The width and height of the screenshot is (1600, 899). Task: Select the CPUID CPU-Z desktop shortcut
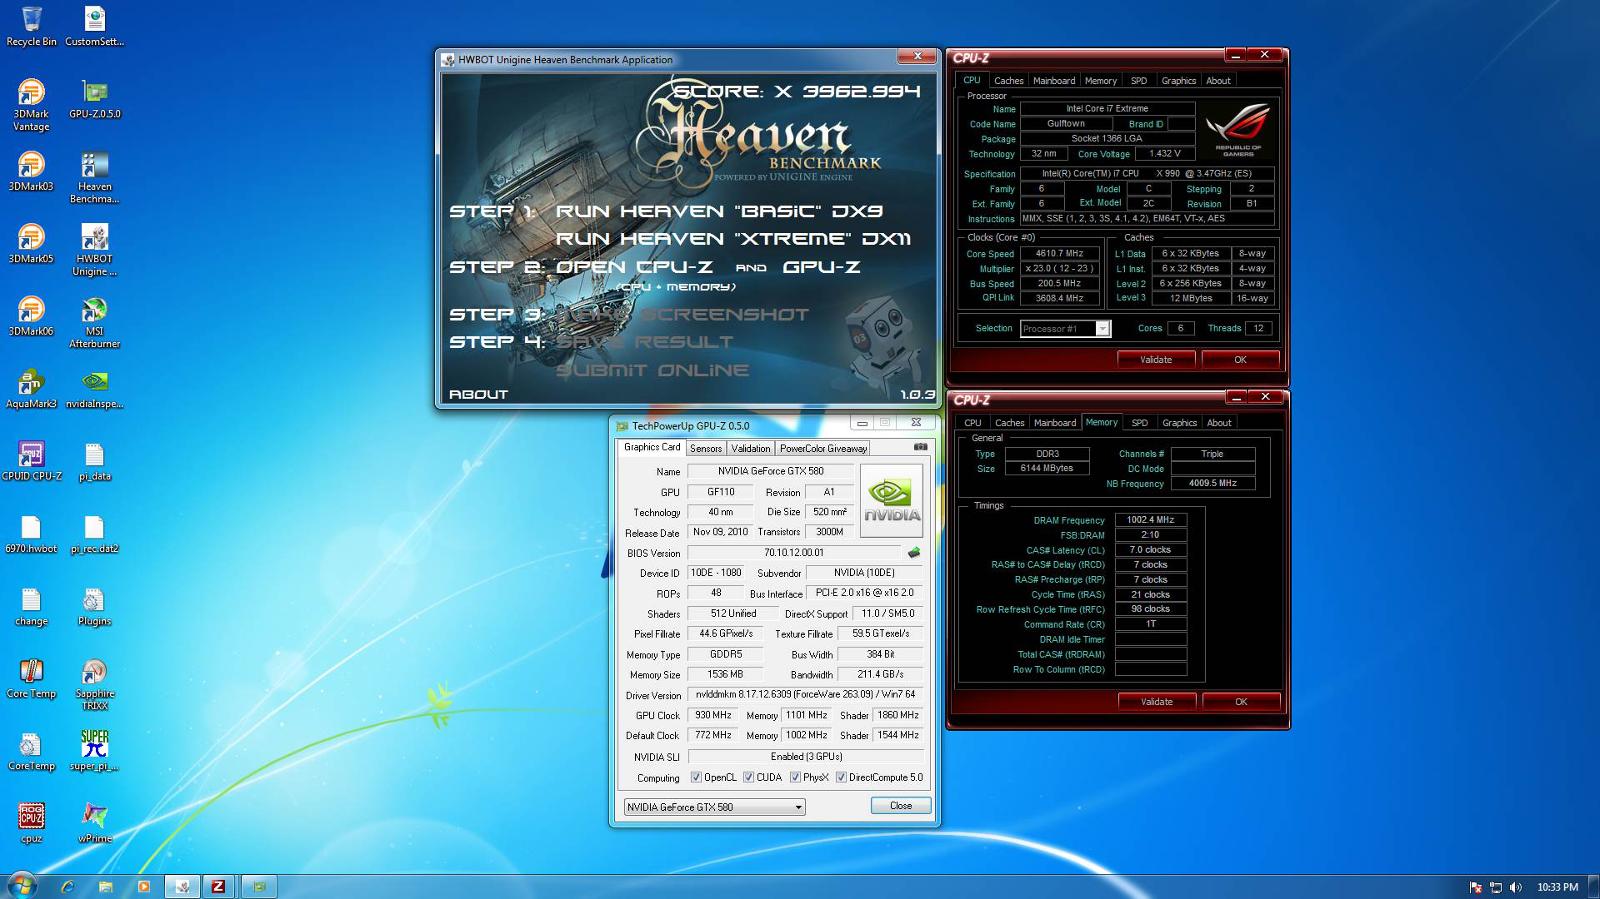tap(31, 461)
